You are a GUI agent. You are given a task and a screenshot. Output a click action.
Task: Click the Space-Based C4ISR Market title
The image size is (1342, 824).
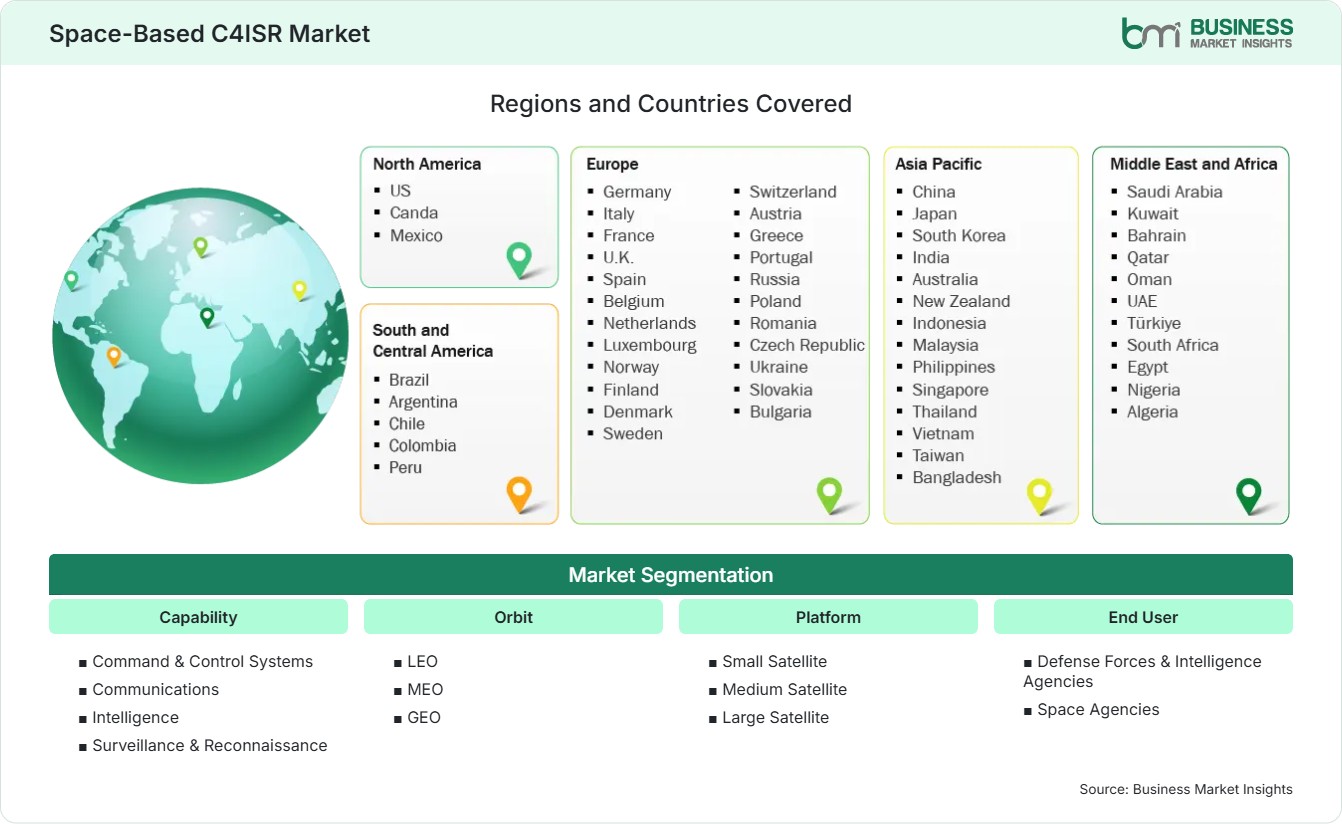tap(210, 34)
